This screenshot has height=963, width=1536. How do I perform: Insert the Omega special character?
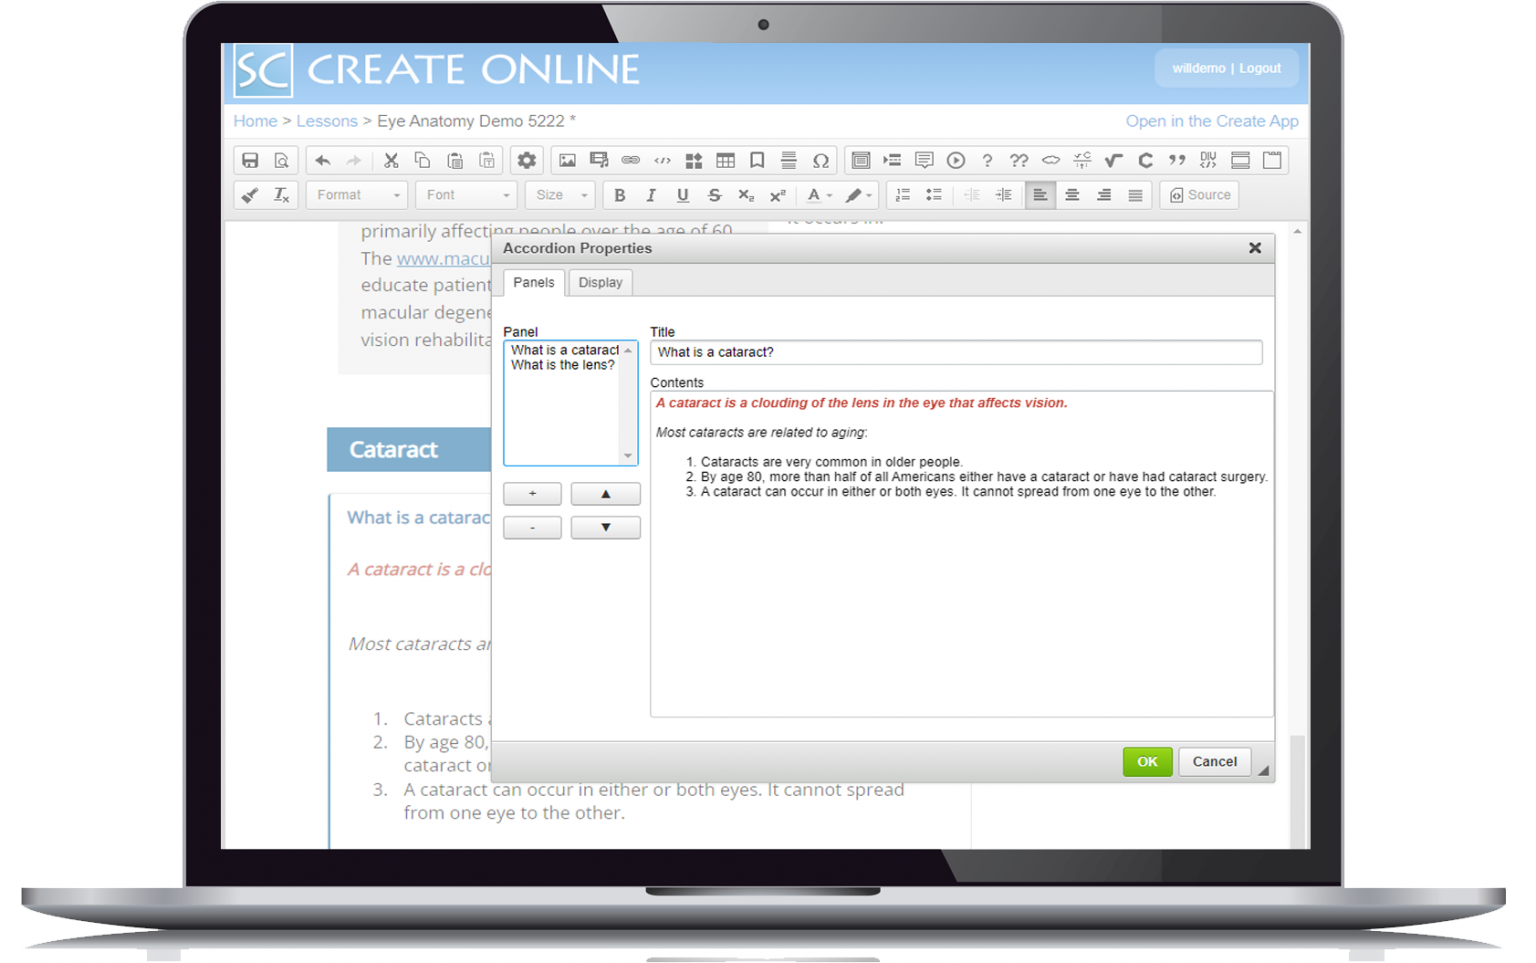pyautogui.click(x=820, y=160)
